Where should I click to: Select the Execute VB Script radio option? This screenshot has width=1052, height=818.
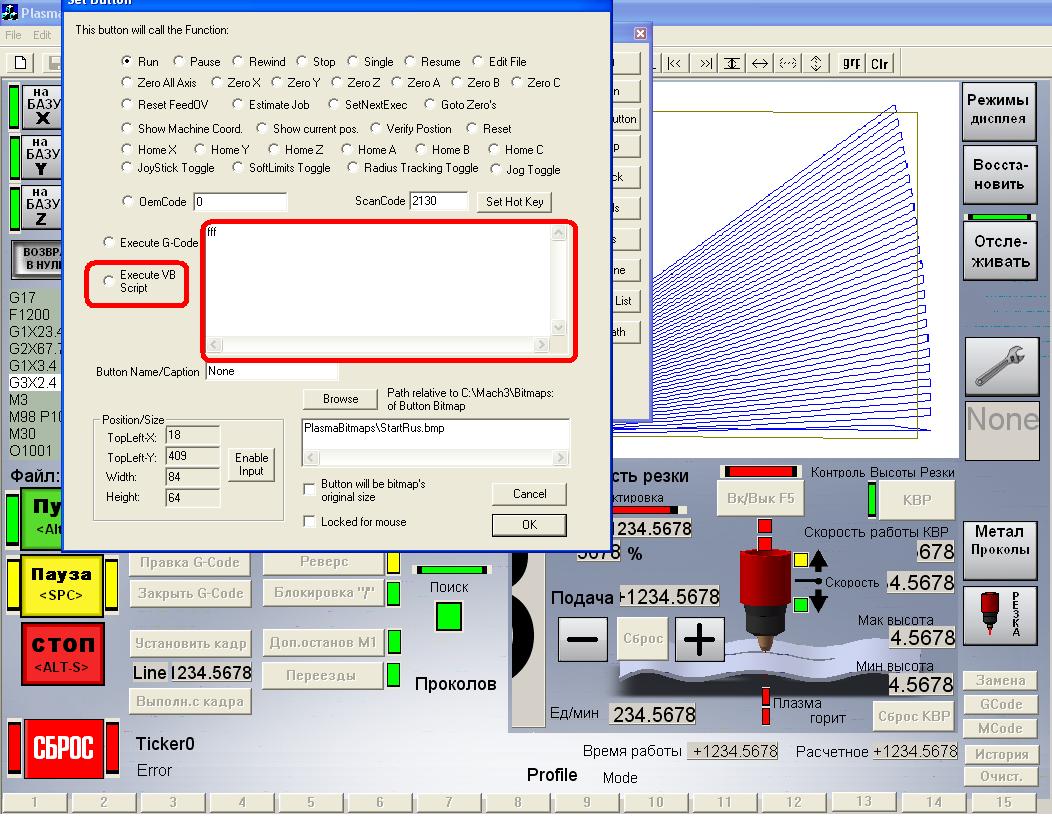coord(109,280)
